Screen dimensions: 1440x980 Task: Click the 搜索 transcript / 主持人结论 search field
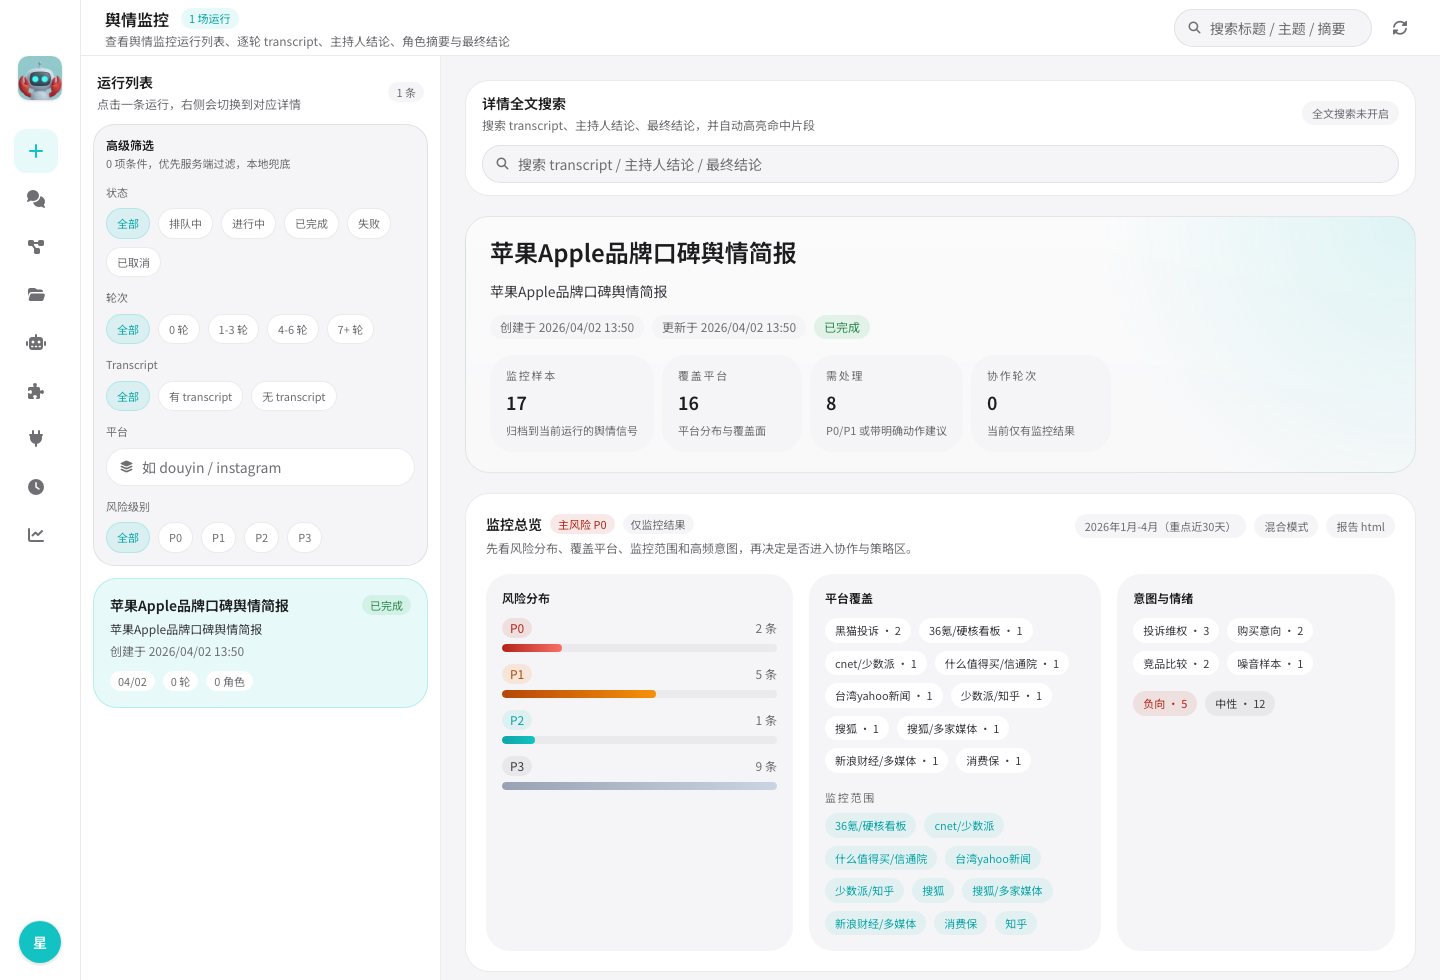click(940, 164)
